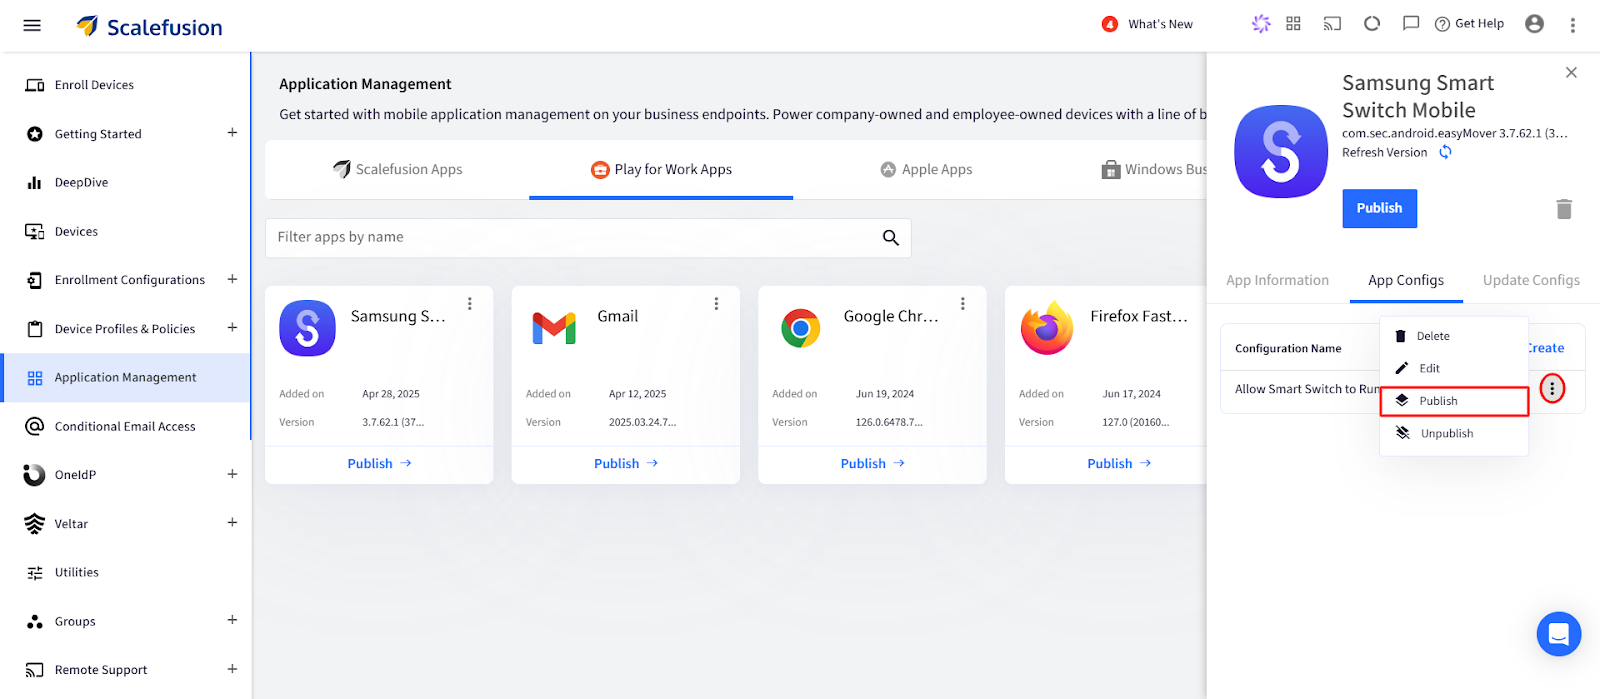The width and height of the screenshot is (1600, 699).
Task: Switch to App Information tab
Action: pos(1277,281)
